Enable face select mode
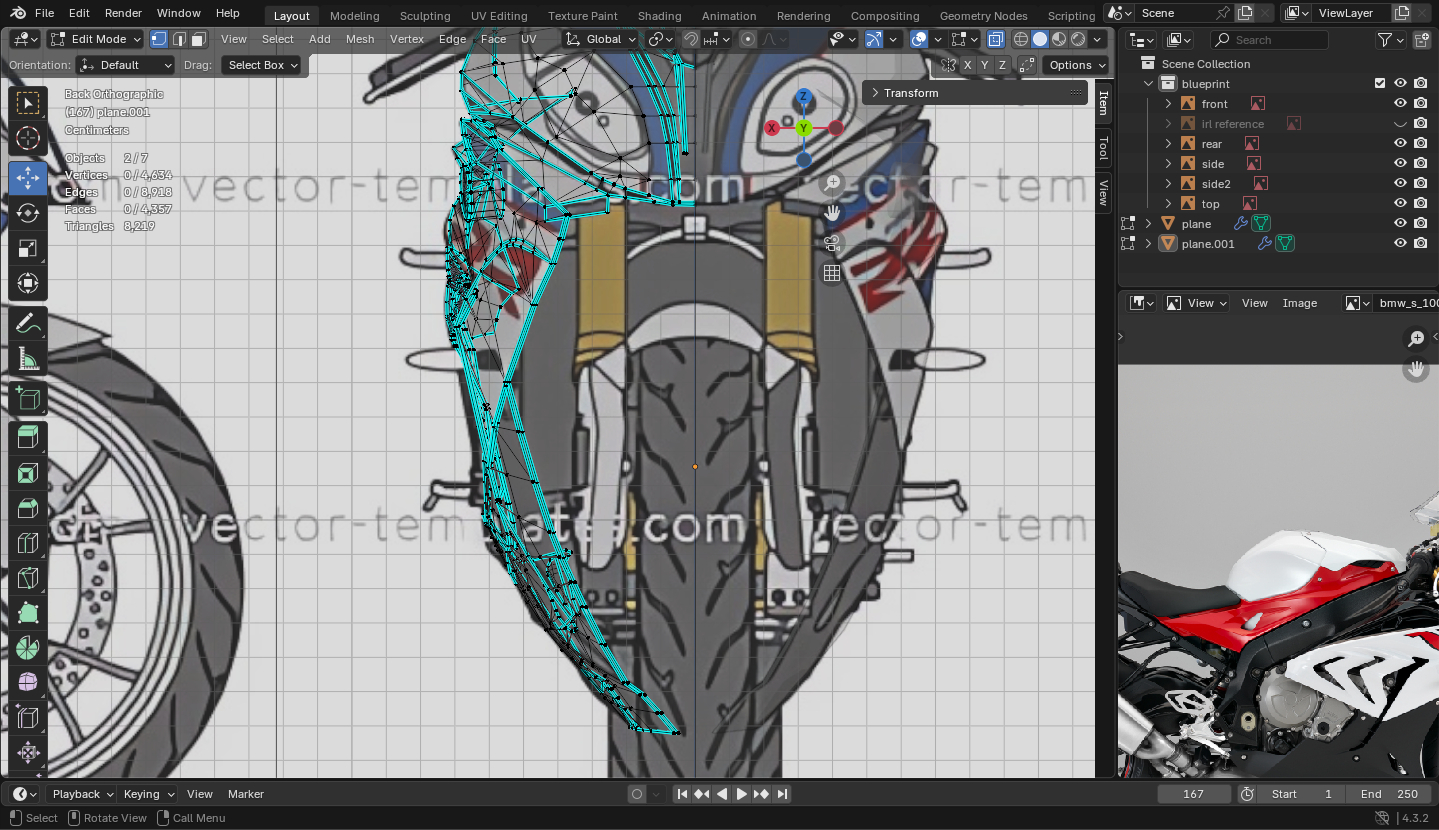 (199, 39)
